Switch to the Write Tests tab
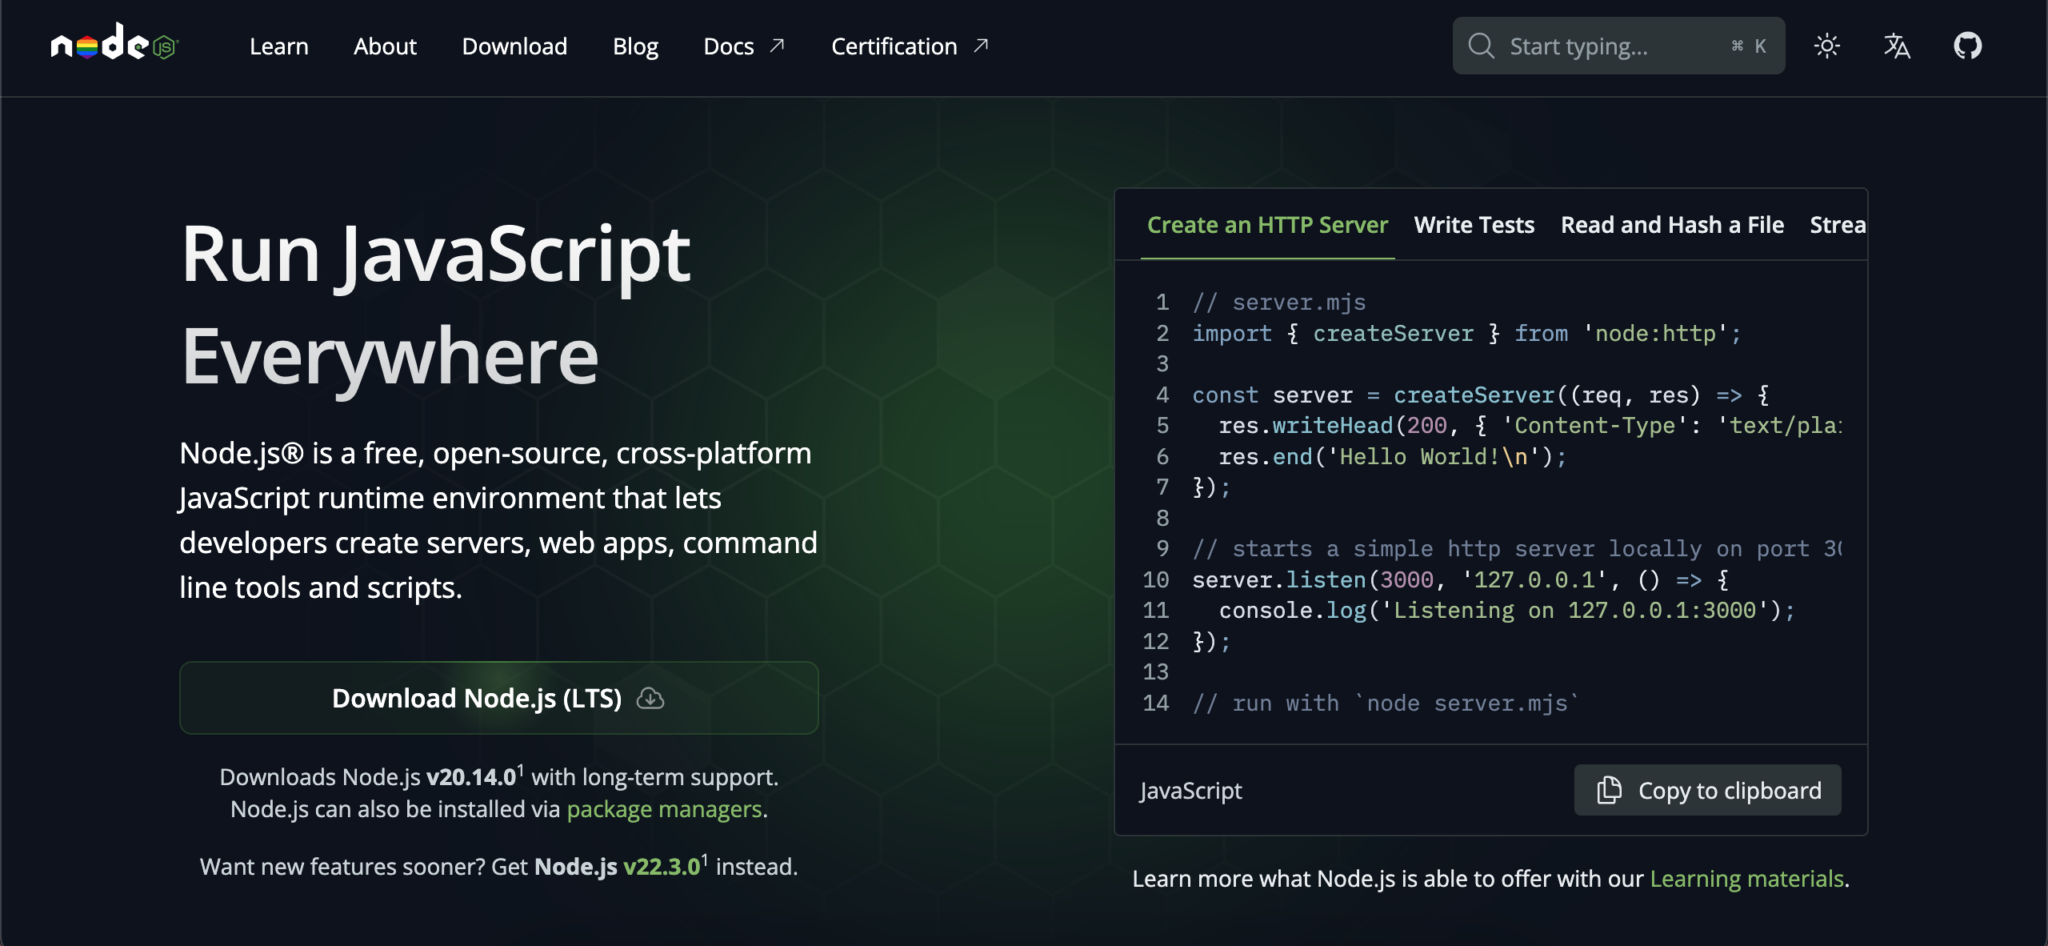Screen dimensions: 2048x946 coord(1474,225)
